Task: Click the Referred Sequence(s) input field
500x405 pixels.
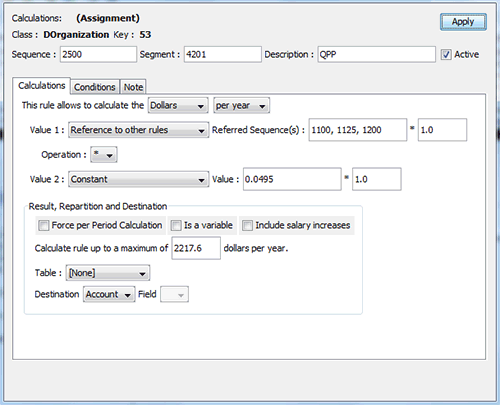Action: [x=358, y=130]
